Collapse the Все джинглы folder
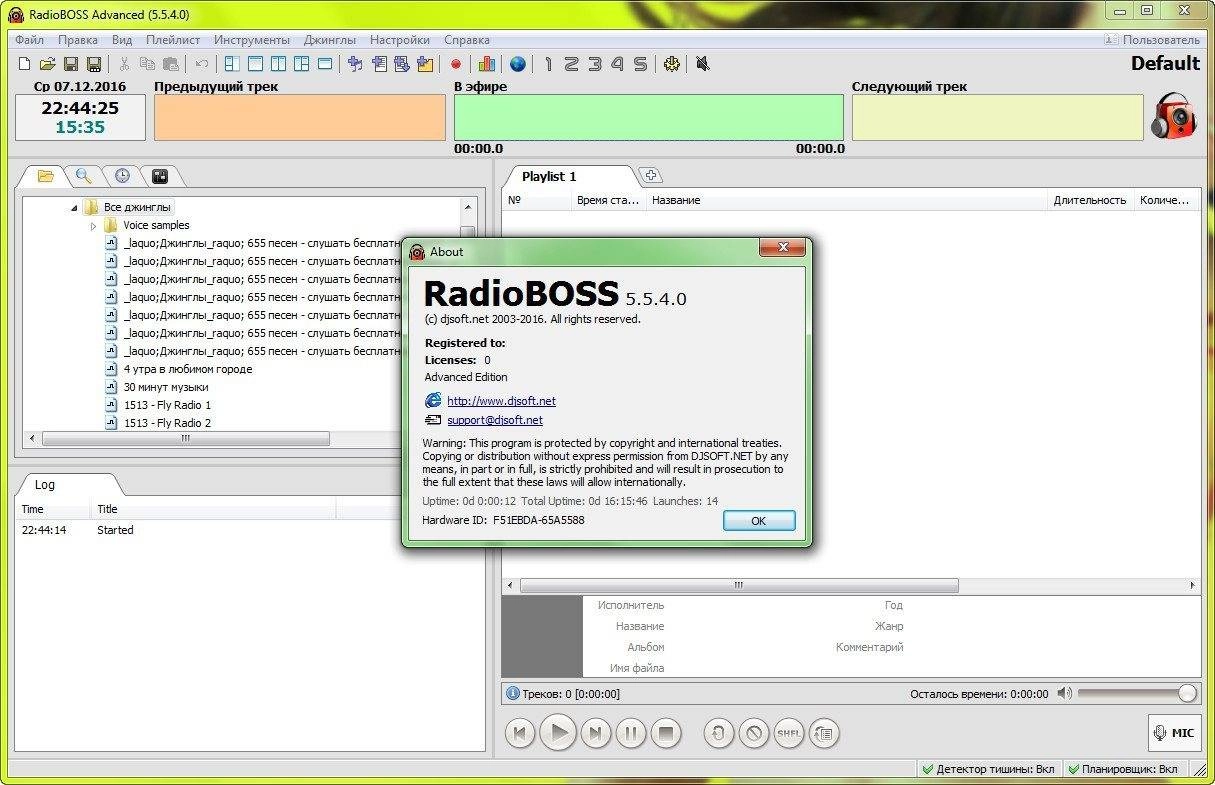1215x785 pixels. [x=75, y=208]
